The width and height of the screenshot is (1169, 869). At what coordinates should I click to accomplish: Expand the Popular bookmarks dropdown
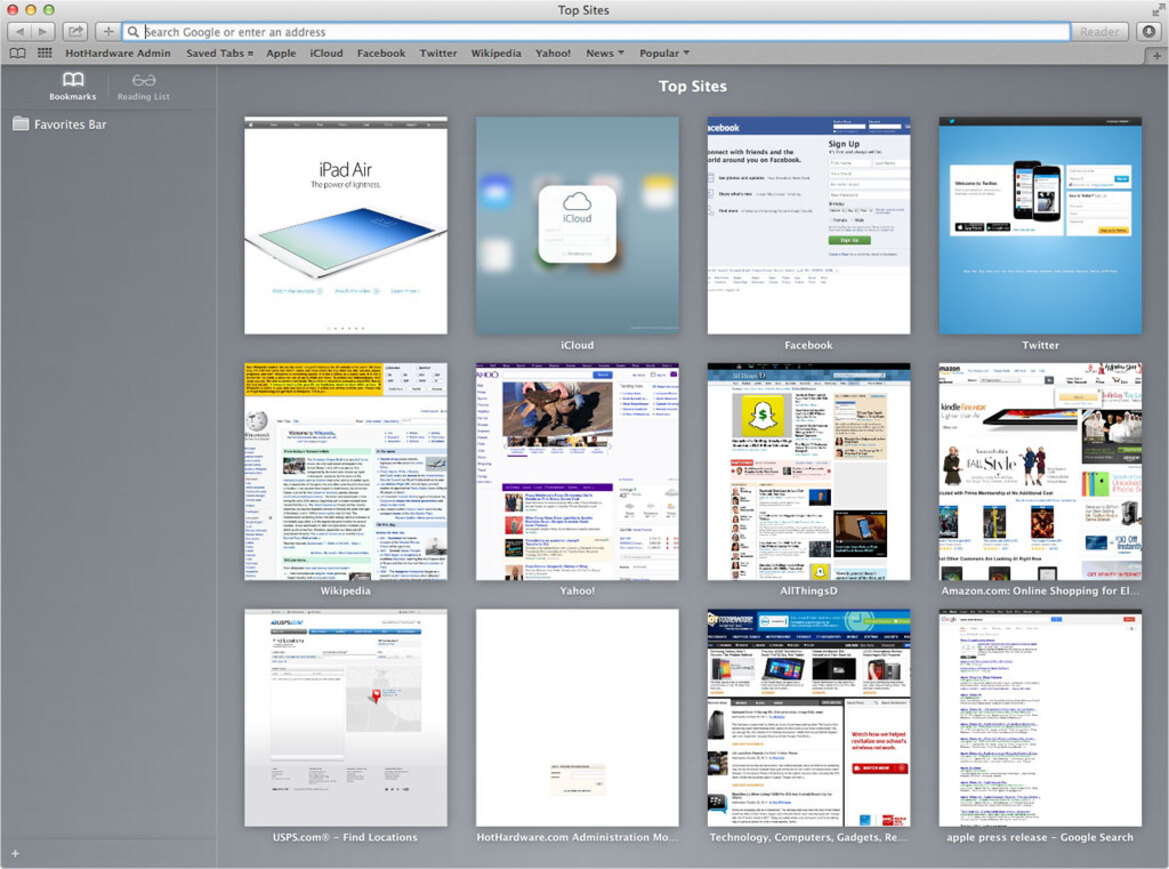point(664,53)
